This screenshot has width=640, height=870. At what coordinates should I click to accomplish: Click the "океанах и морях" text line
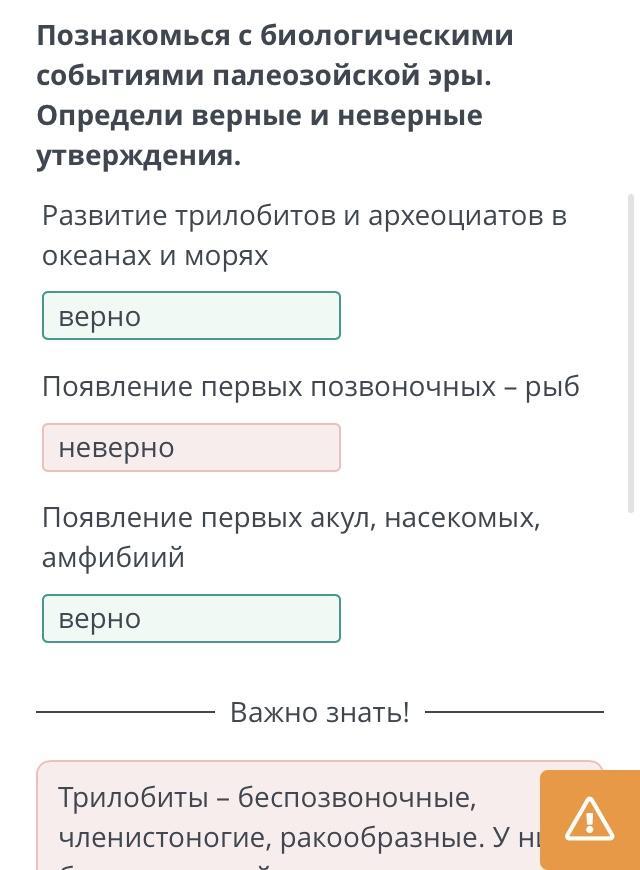point(155,256)
